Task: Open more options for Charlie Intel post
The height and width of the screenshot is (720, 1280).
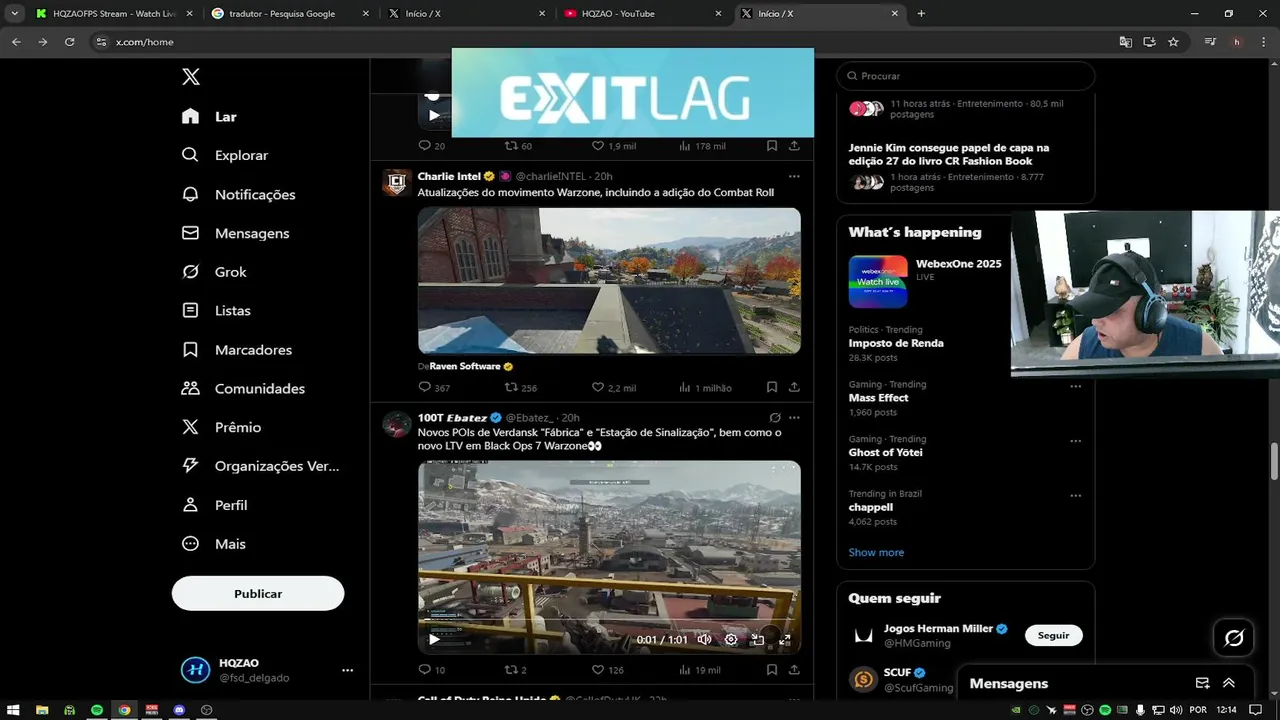Action: pyautogui.click(x=794, y=176)
